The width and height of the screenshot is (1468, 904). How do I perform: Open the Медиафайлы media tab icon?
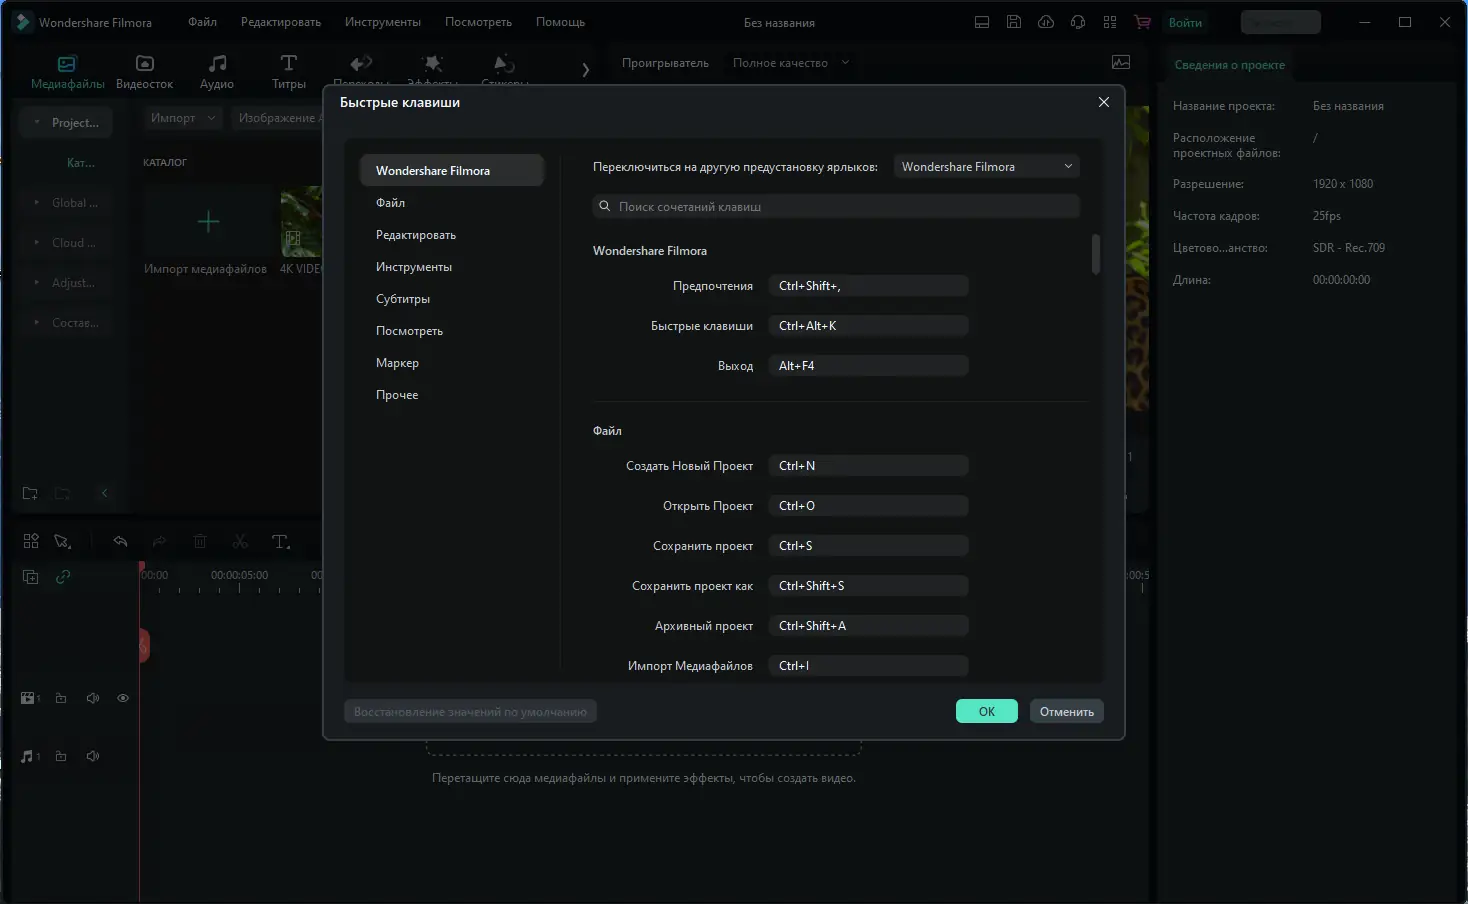[x=67, y=64]
